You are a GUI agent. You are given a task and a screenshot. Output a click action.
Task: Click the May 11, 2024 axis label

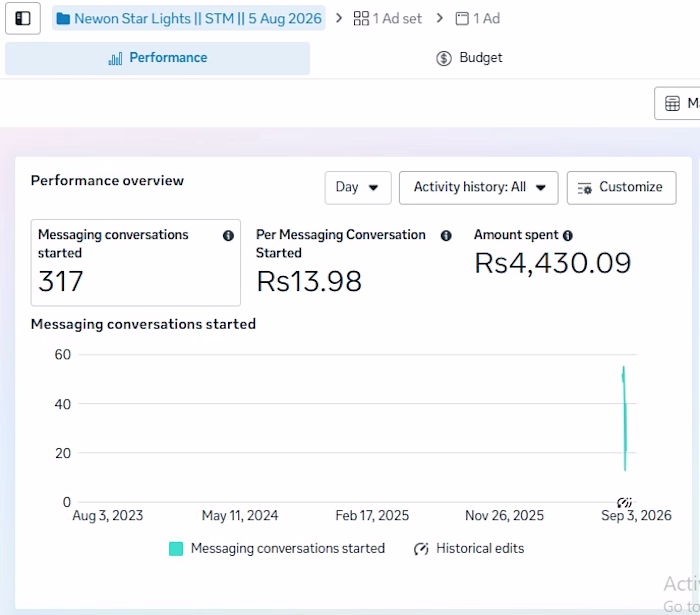tap(240, 515)
